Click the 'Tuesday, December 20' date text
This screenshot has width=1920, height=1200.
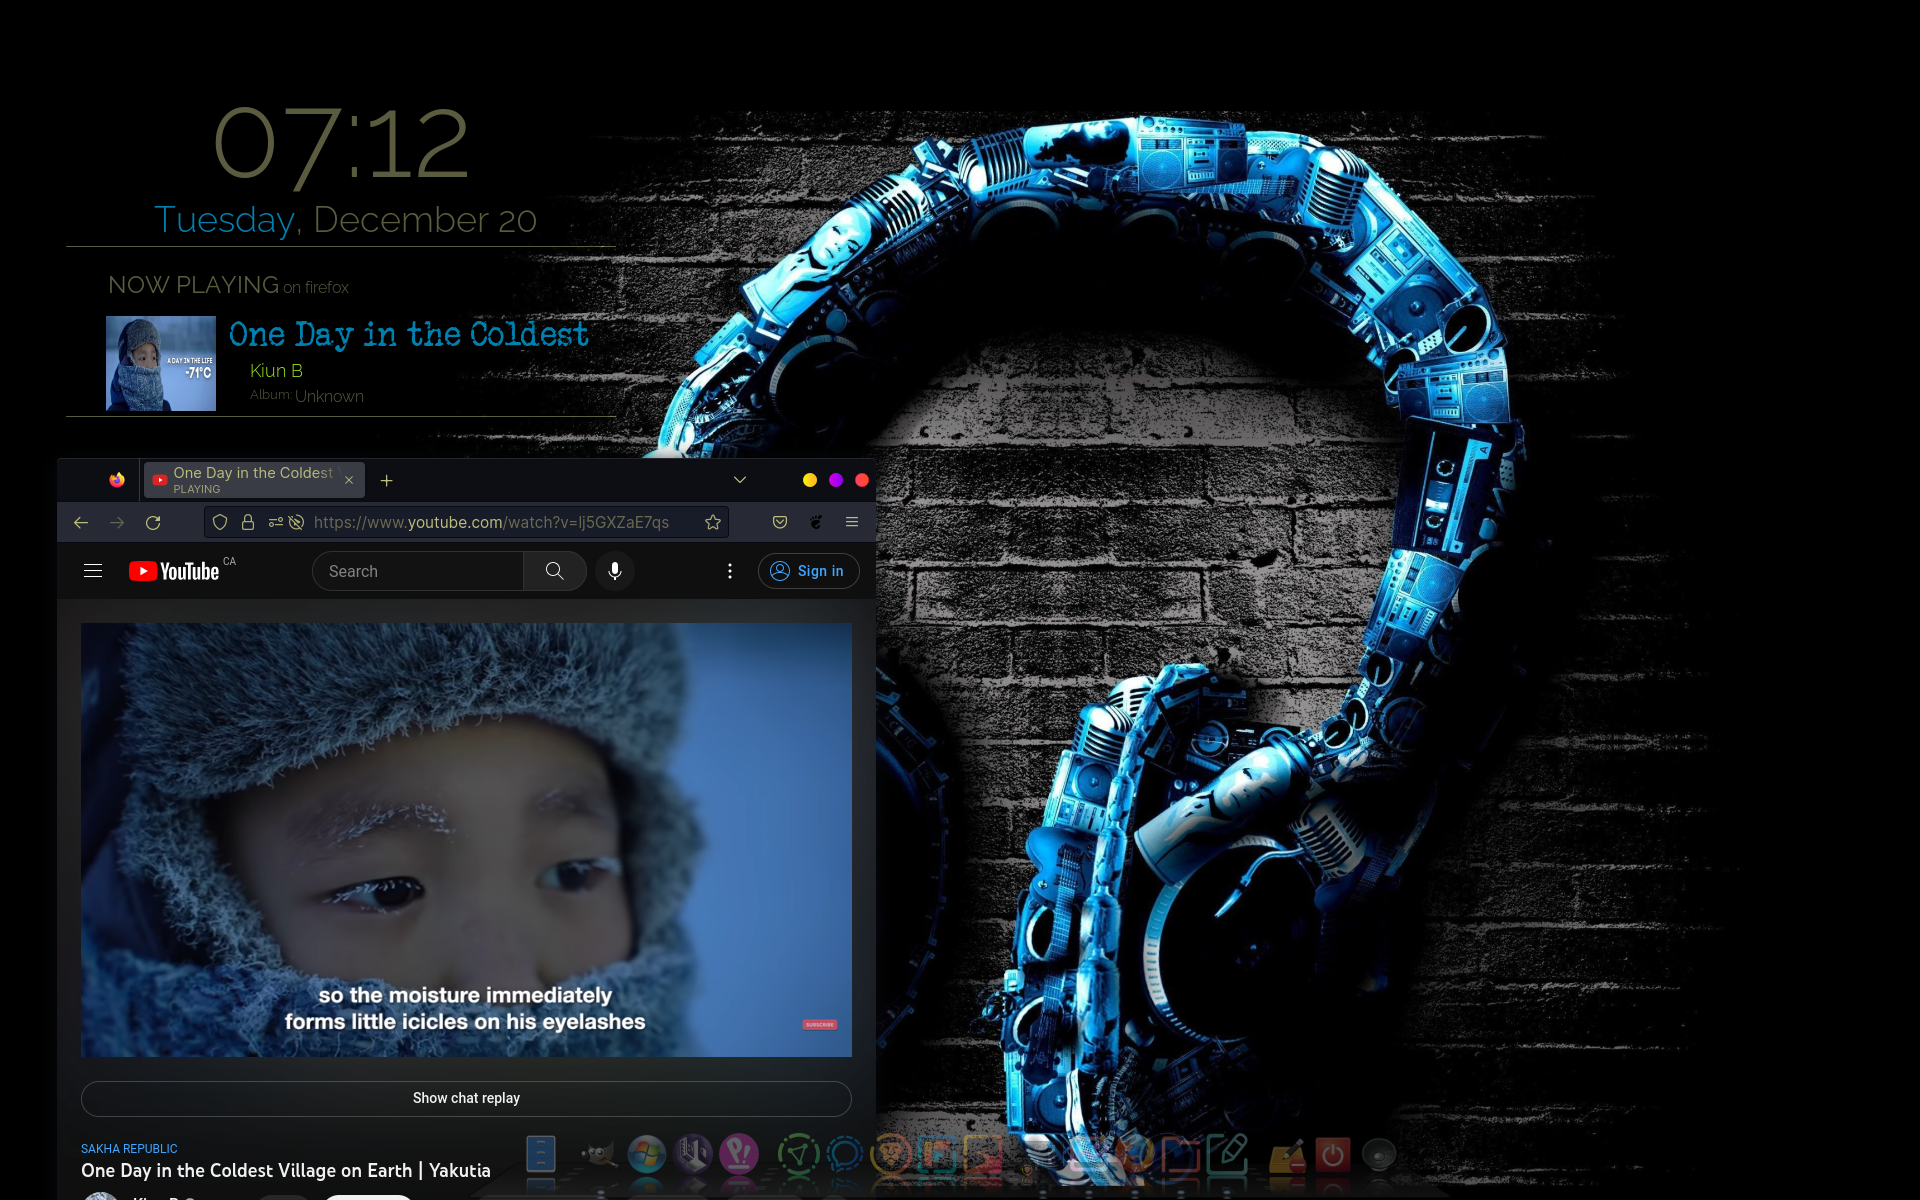345,220
